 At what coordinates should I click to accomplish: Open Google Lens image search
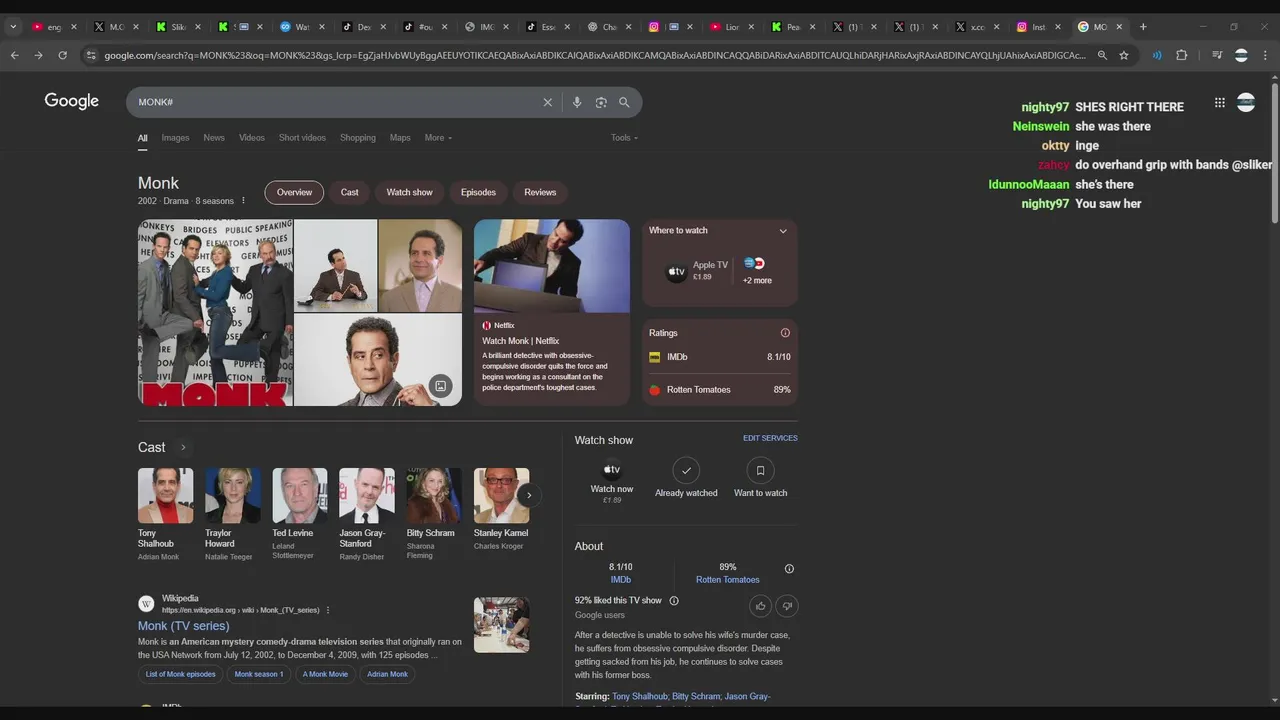601,102
